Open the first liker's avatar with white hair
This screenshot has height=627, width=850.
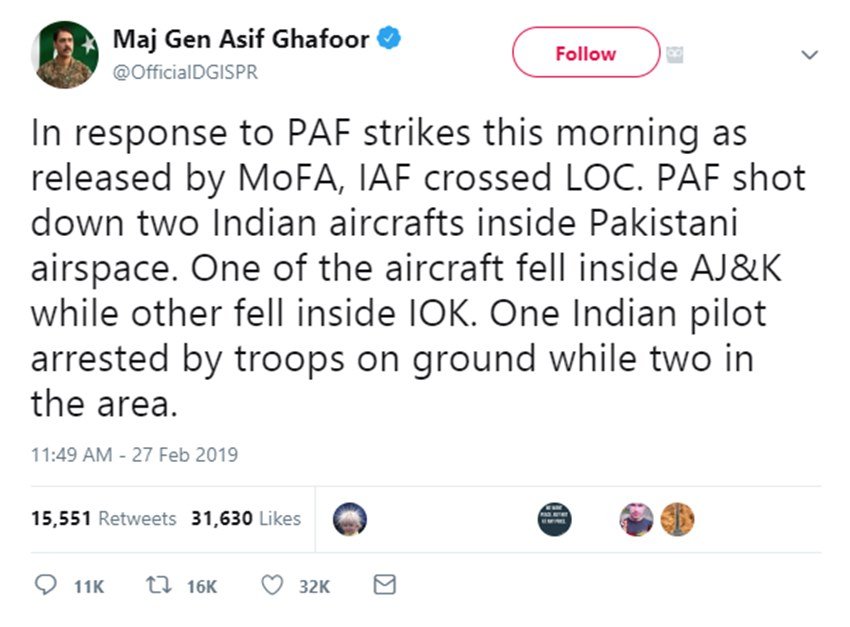click(349, 518)
